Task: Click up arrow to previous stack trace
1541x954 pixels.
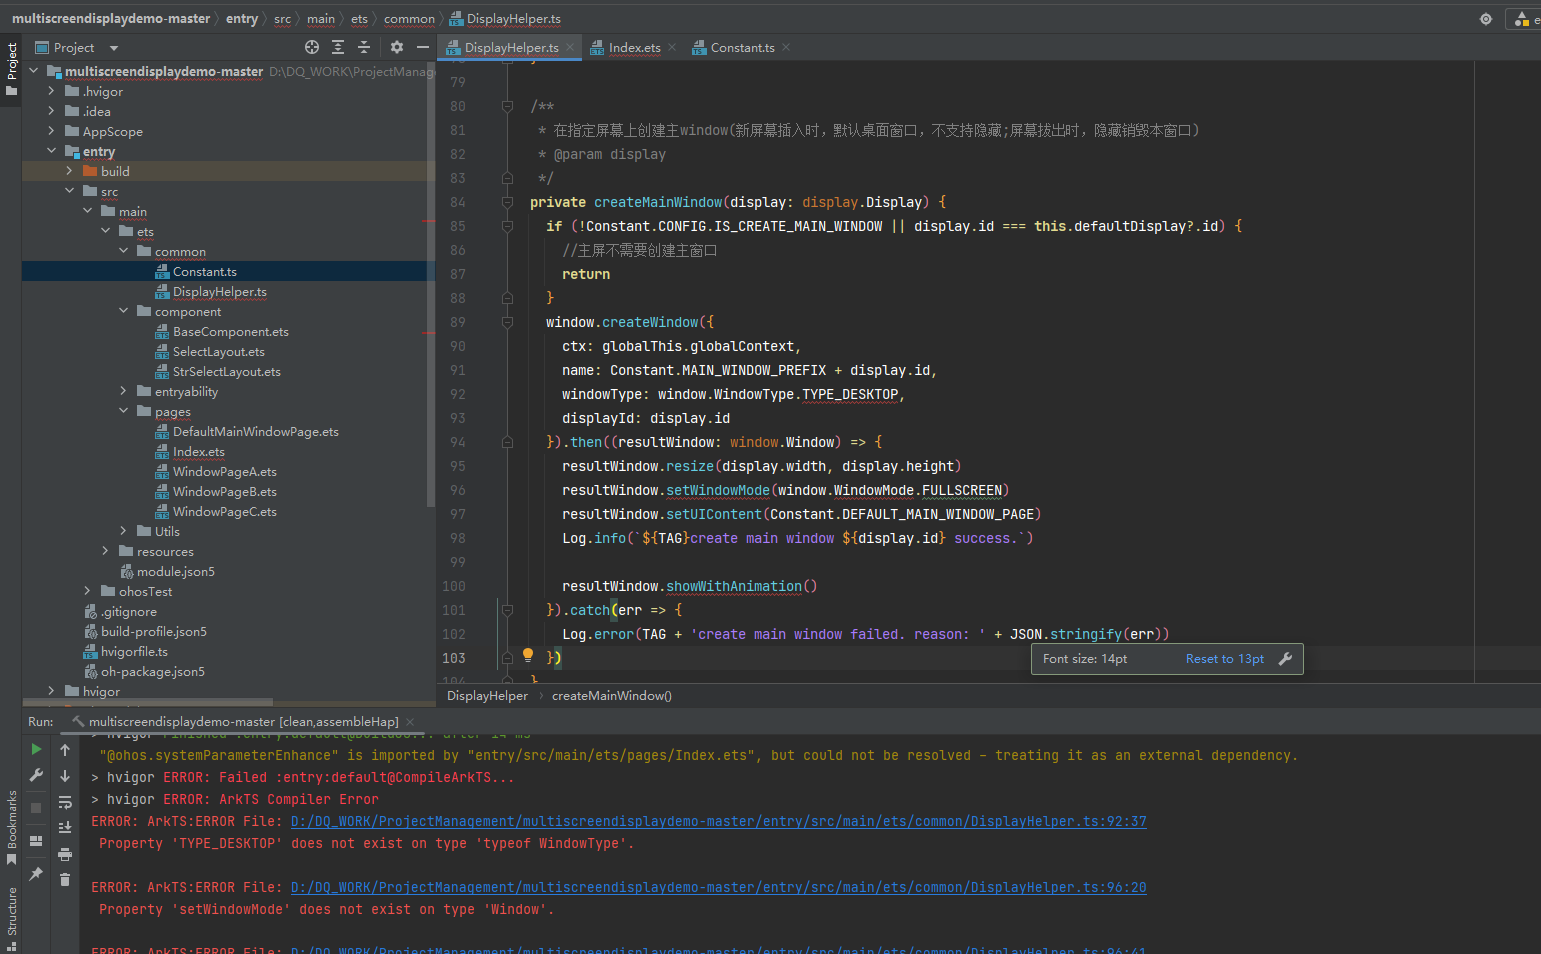Action: tap(65, 750)
